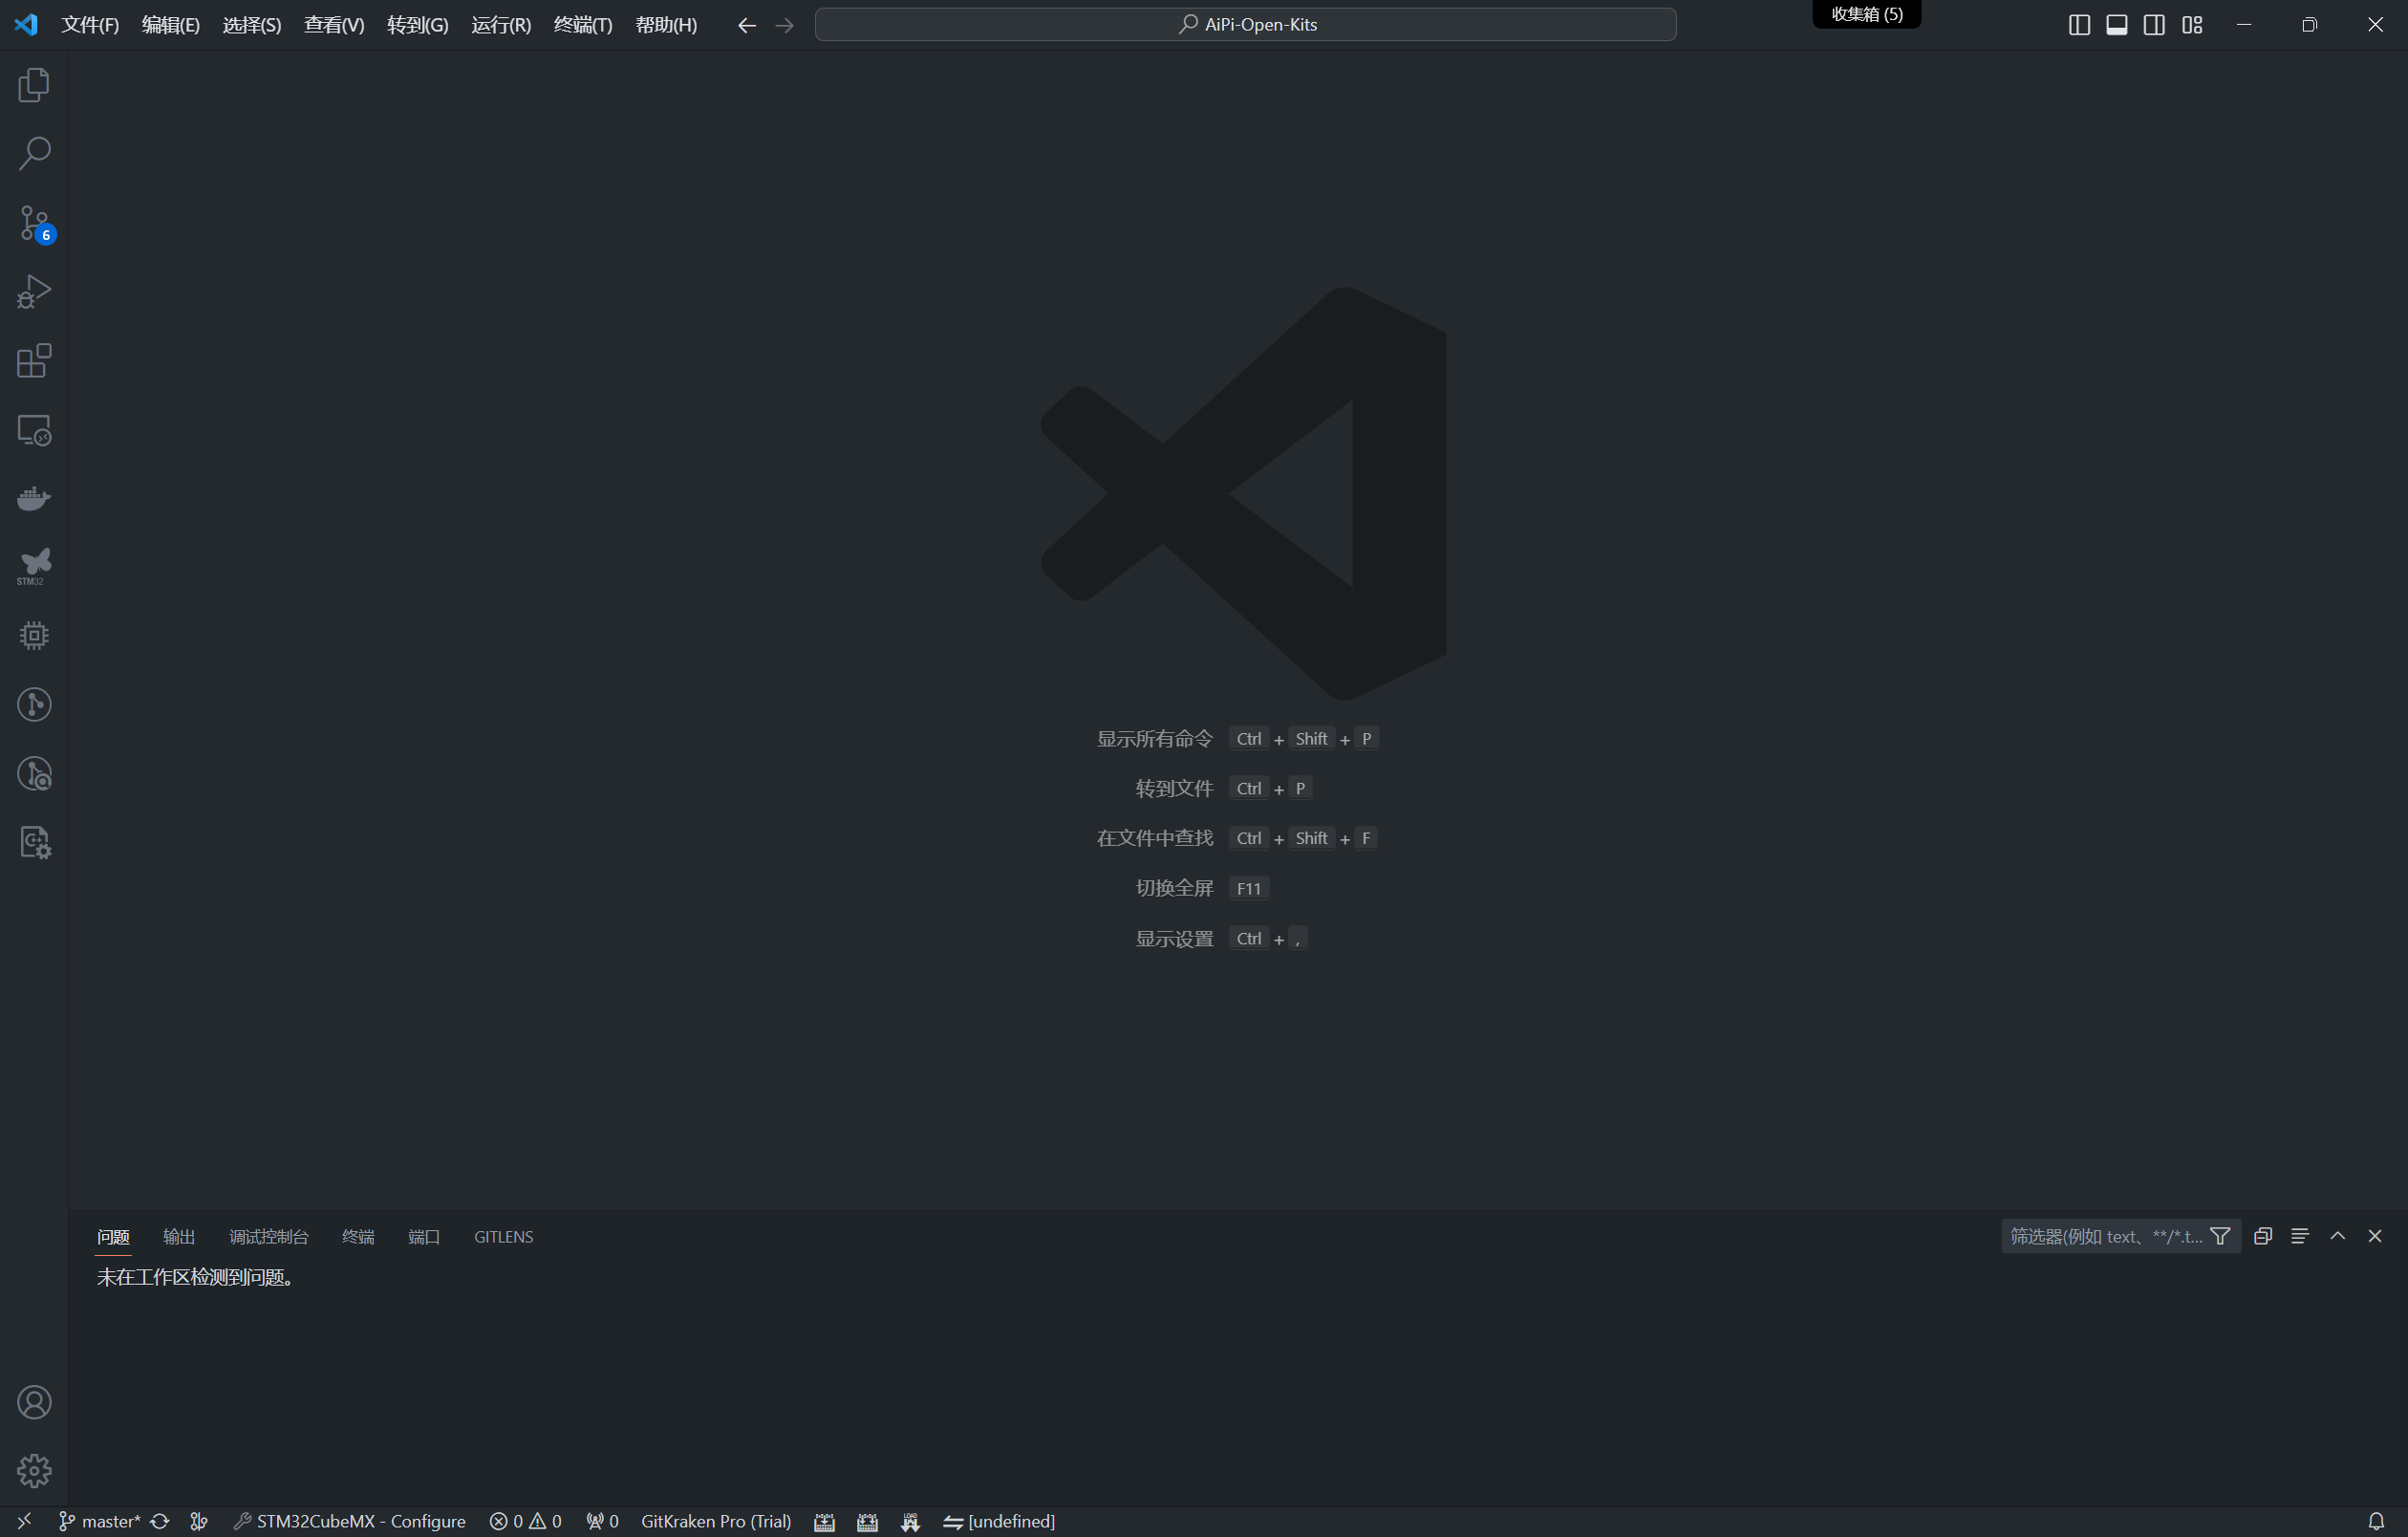
Task: Click the second build status bar icon
Action: click(x=867, y=1521)
